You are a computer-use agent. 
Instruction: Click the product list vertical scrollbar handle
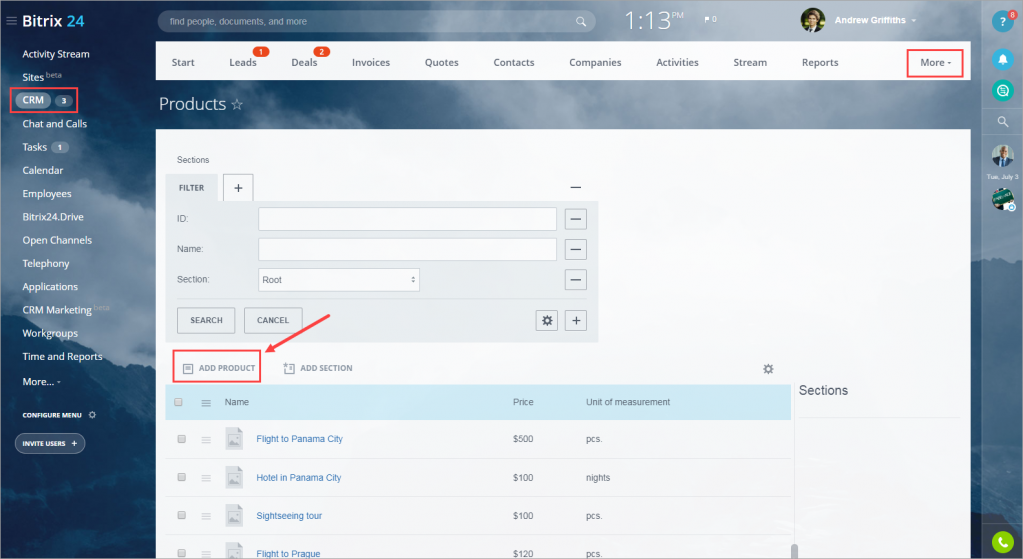(794, 551)
